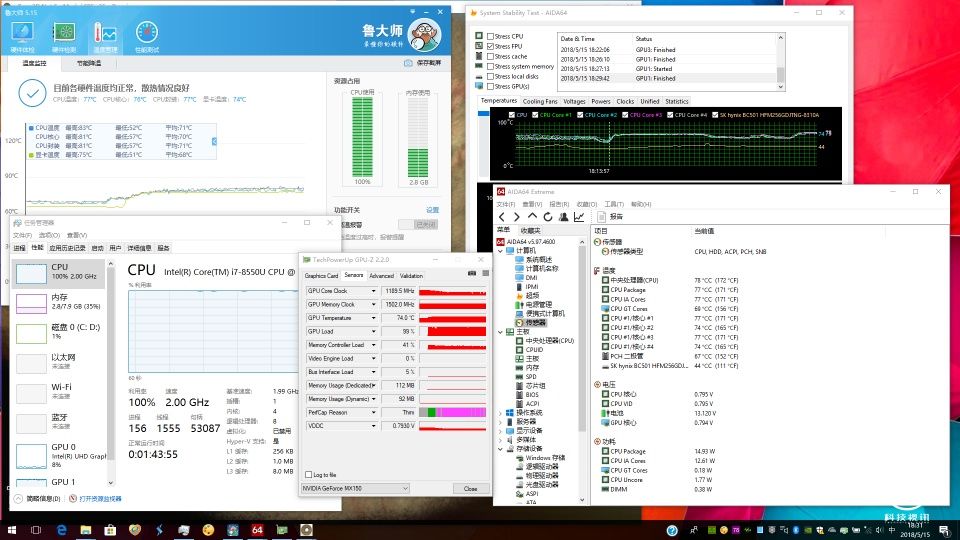Enable the Stress cache checkbox
The height and width of the screenshot is (540, 960).
tap(490, 56)
